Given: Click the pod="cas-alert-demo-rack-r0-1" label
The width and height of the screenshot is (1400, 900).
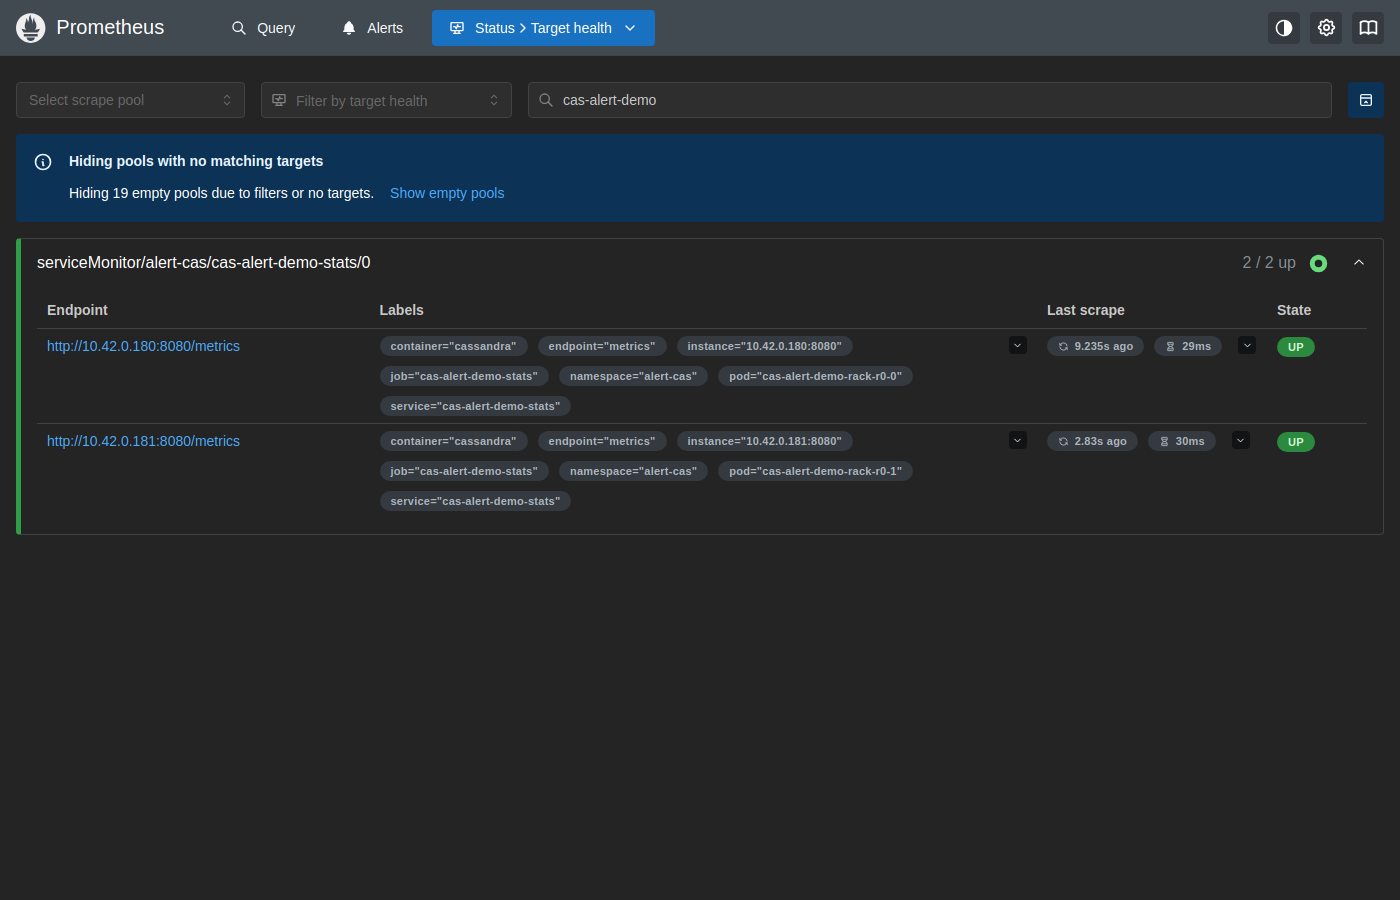Looking at the screenshot, I should [816, 471].
